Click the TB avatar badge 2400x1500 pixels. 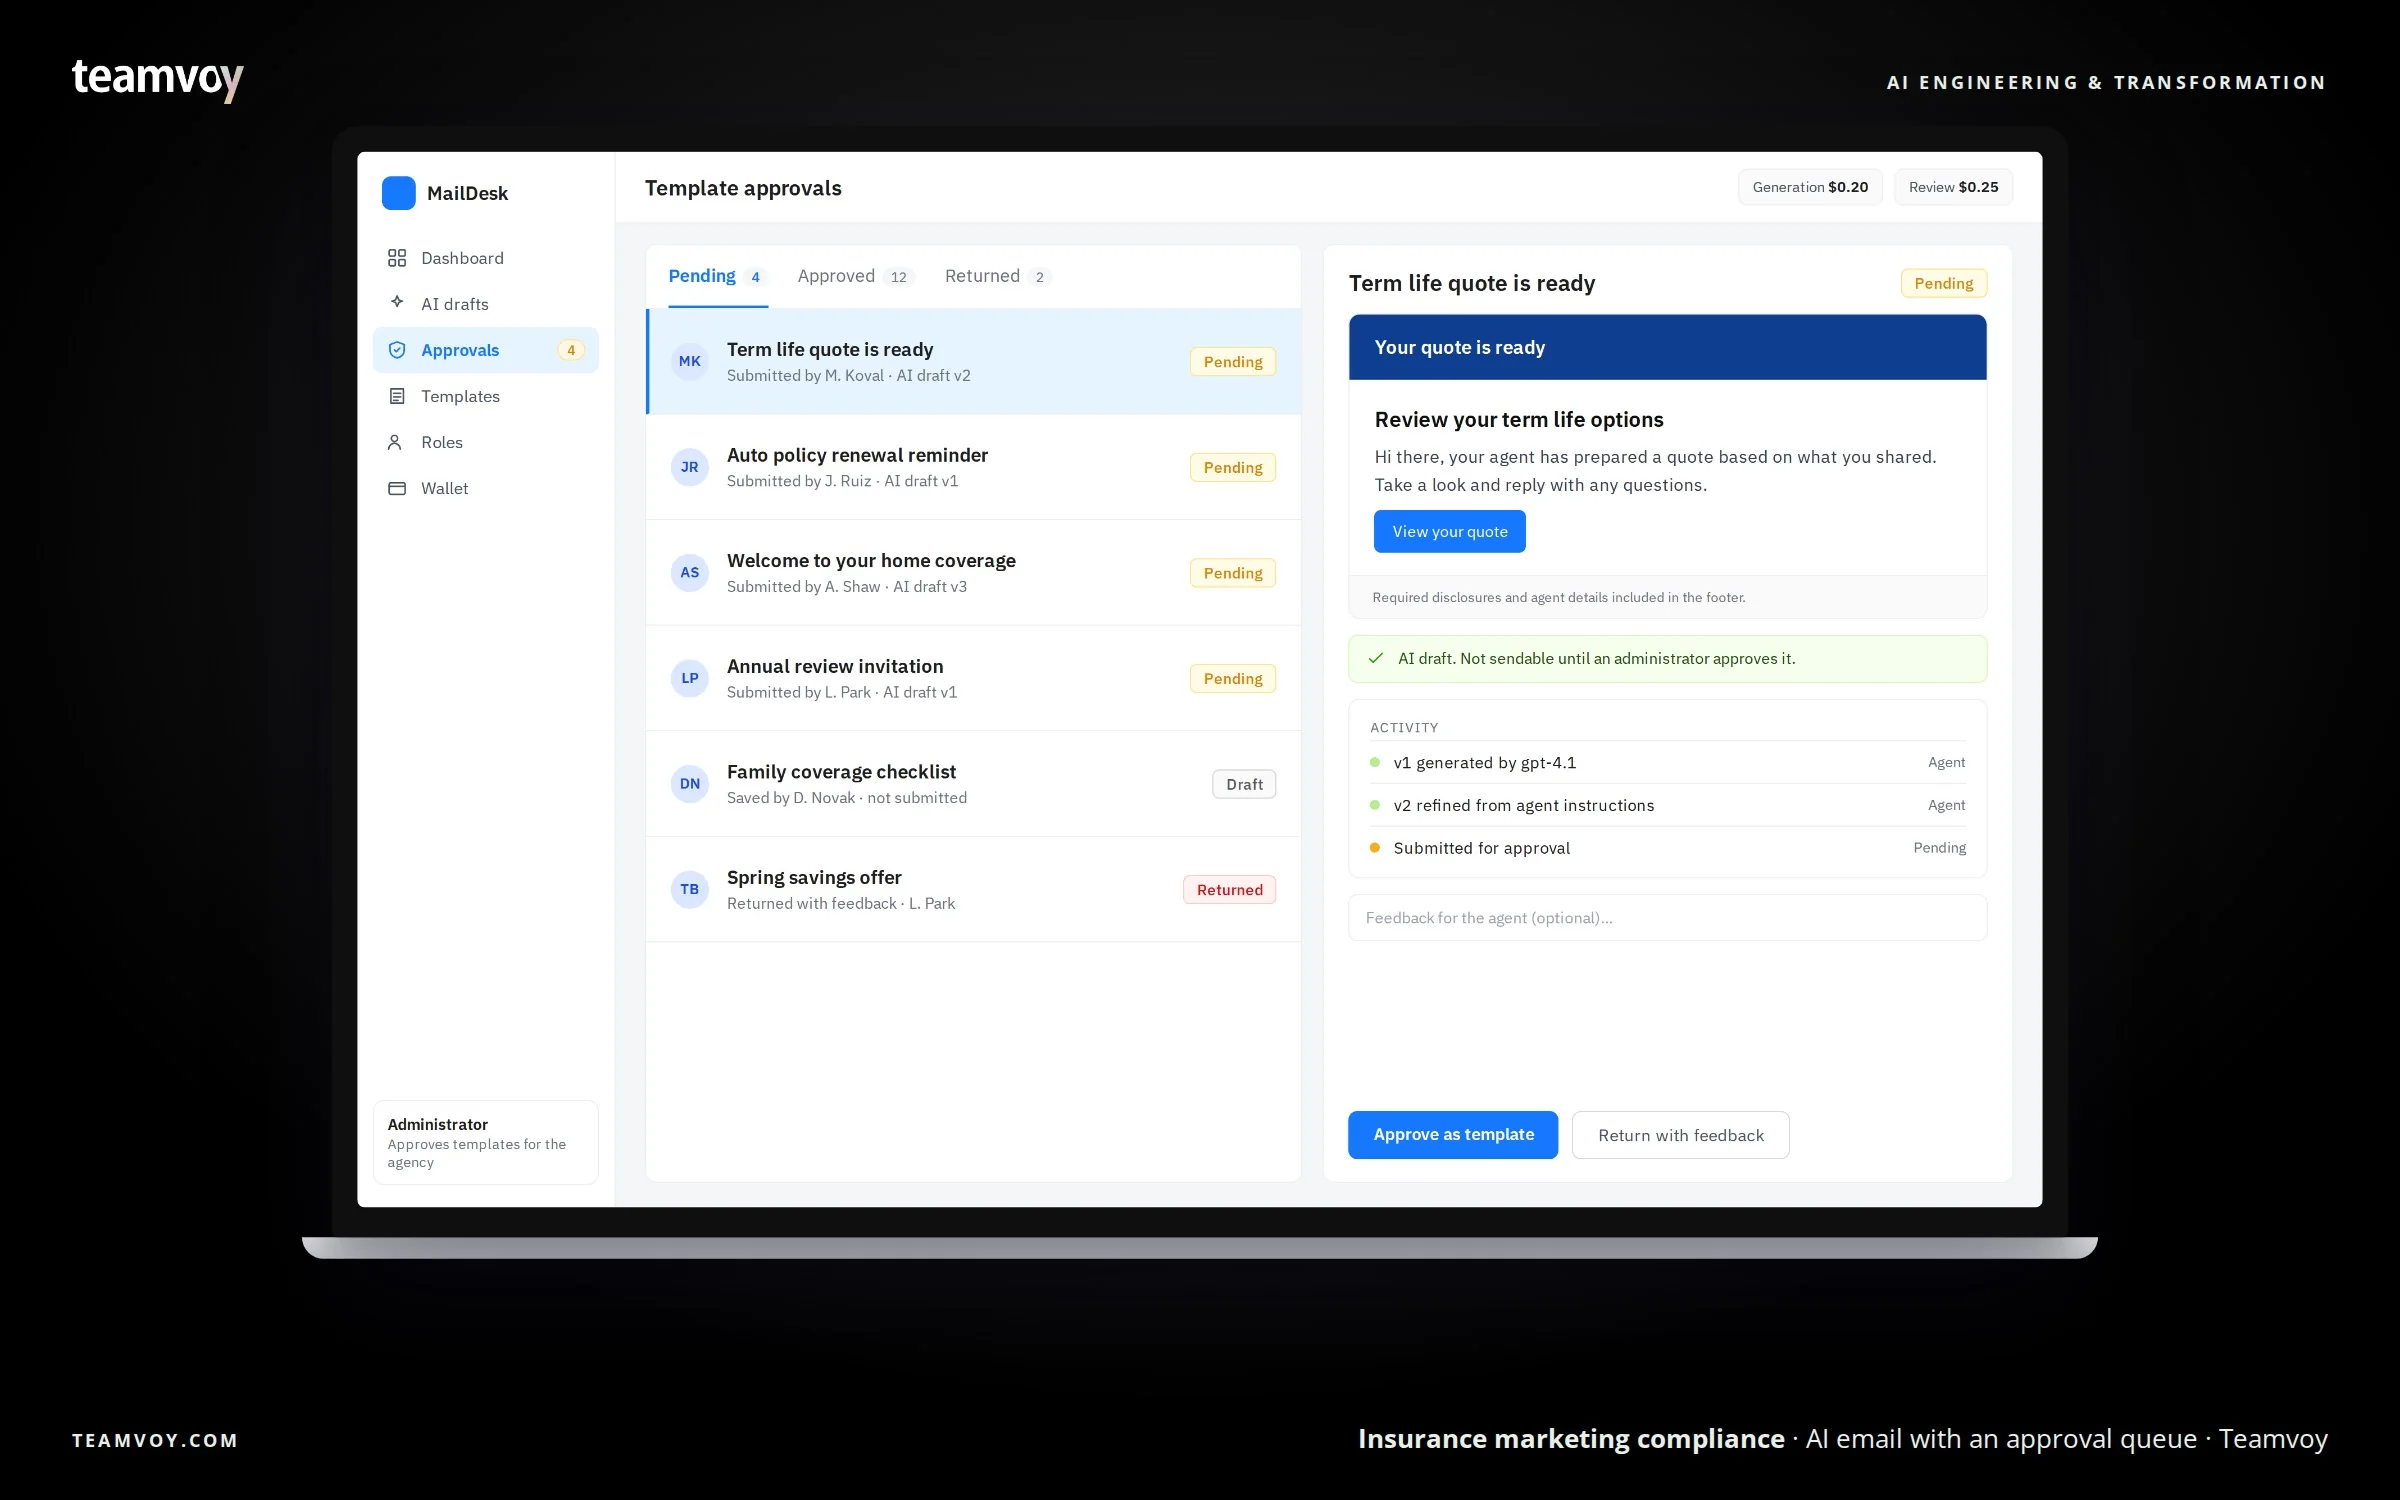click(690, 889)
